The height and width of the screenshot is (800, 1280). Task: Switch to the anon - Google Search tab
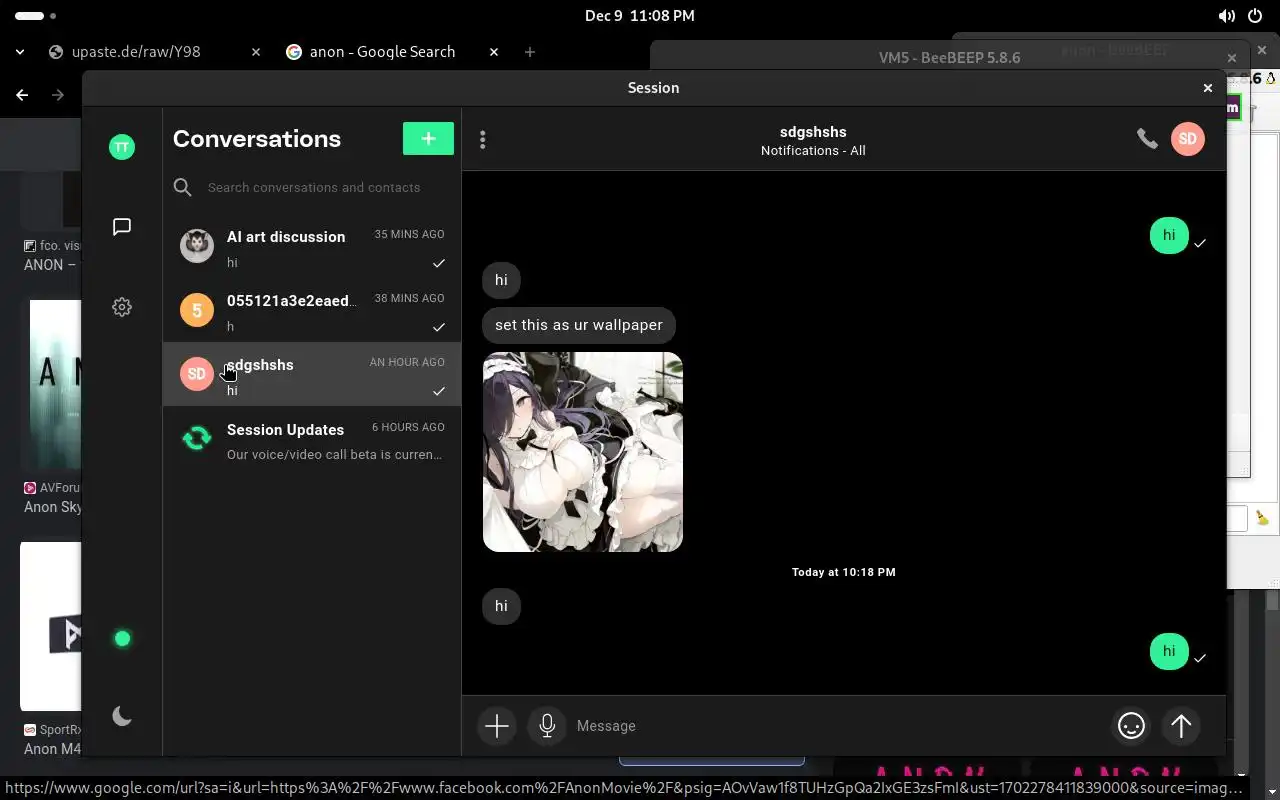[x=393, y=52]
